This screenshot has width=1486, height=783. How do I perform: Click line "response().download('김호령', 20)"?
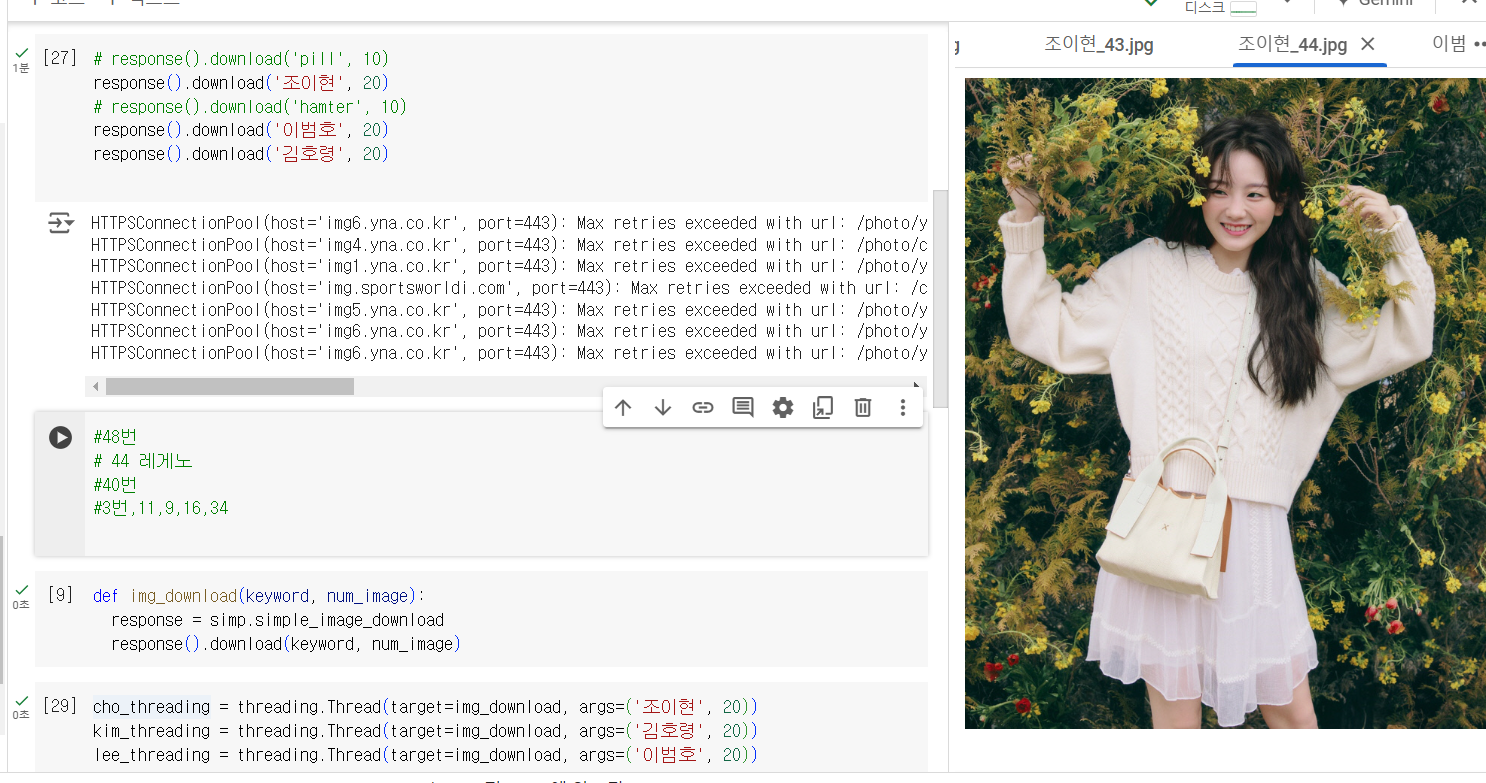(240, 154)
